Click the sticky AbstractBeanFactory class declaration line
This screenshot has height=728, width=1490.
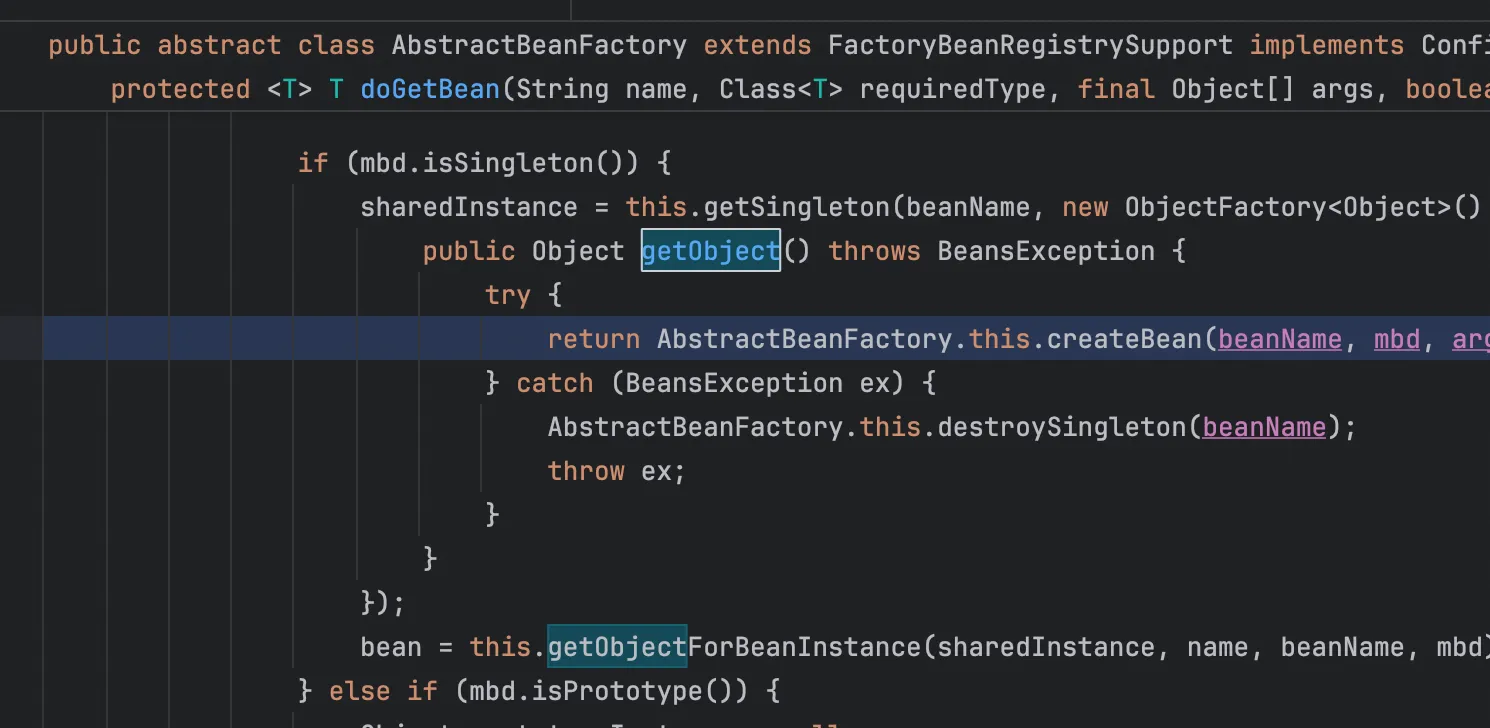click(x=539, y=46)
